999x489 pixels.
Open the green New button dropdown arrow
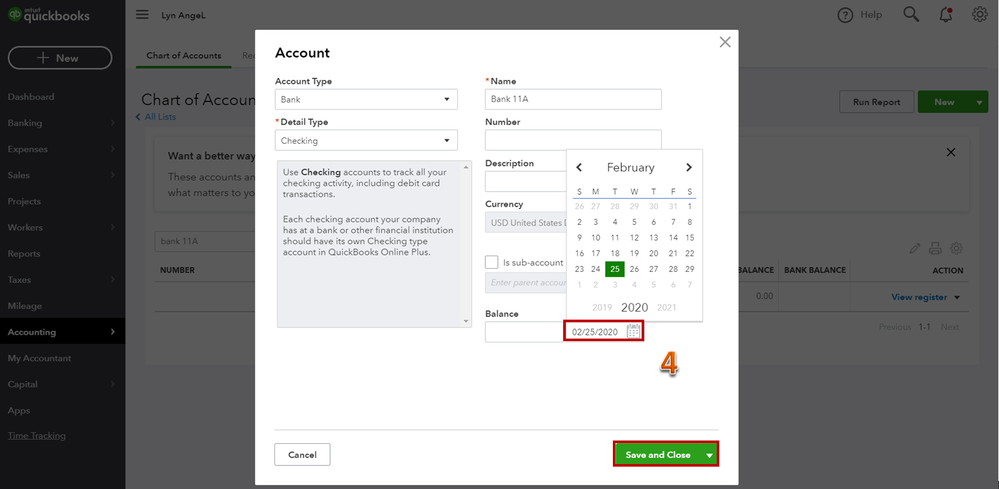pos(979,102)
